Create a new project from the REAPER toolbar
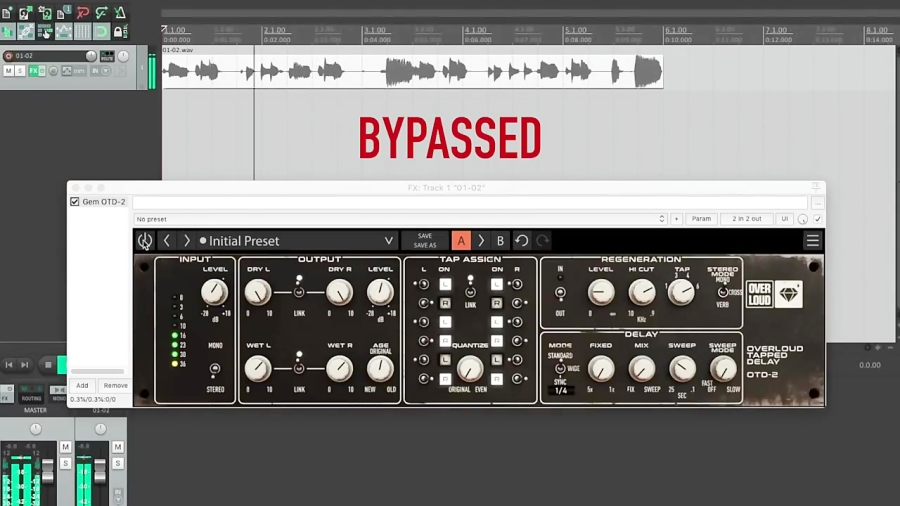Viewport: 900px width, 506px height. (7, 12)
